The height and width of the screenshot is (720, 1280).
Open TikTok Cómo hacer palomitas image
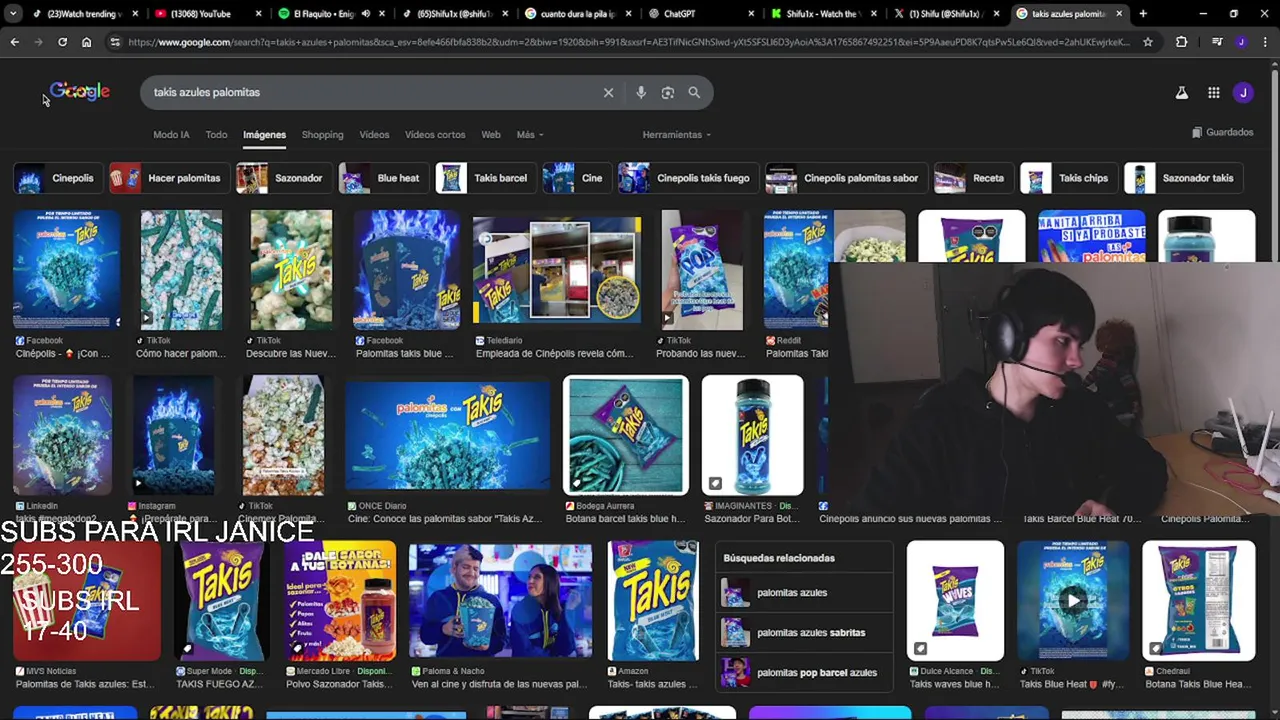click(x=181, y=270)
